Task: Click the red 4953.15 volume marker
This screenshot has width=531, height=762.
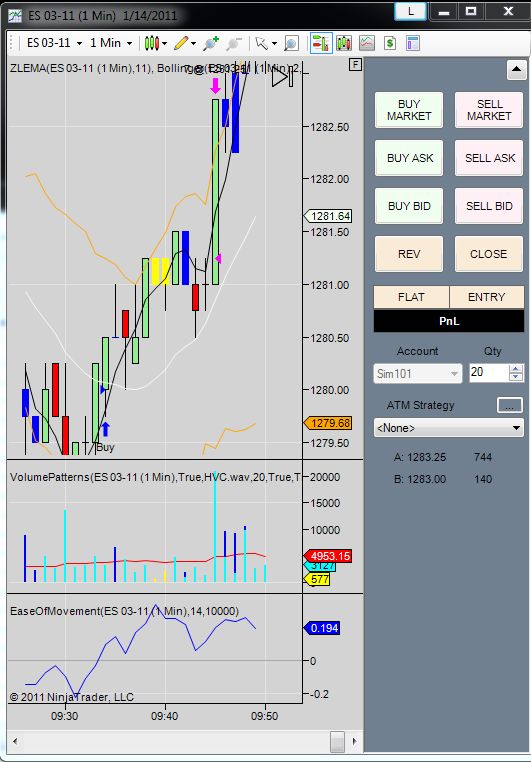Action: point(328,556)
